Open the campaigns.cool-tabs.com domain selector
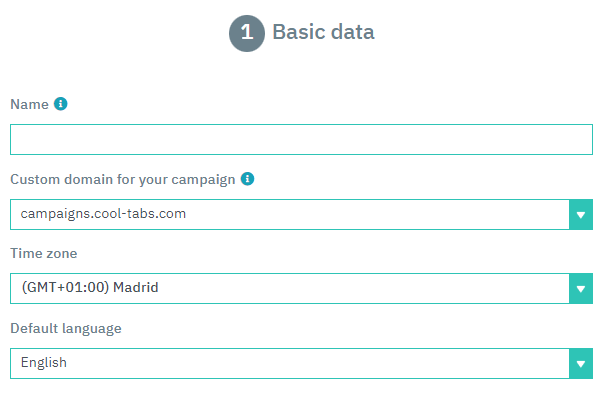 (301, 215)
